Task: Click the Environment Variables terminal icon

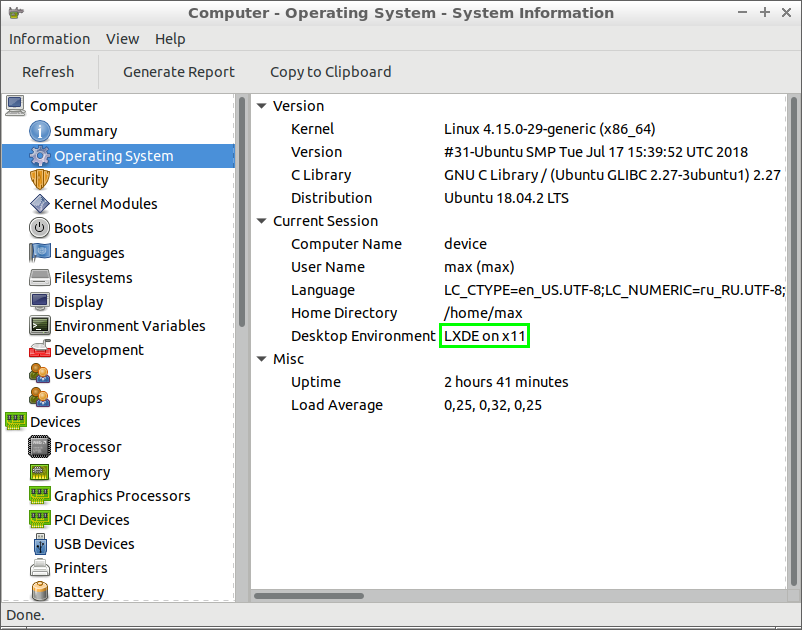Action: point(39,326)
